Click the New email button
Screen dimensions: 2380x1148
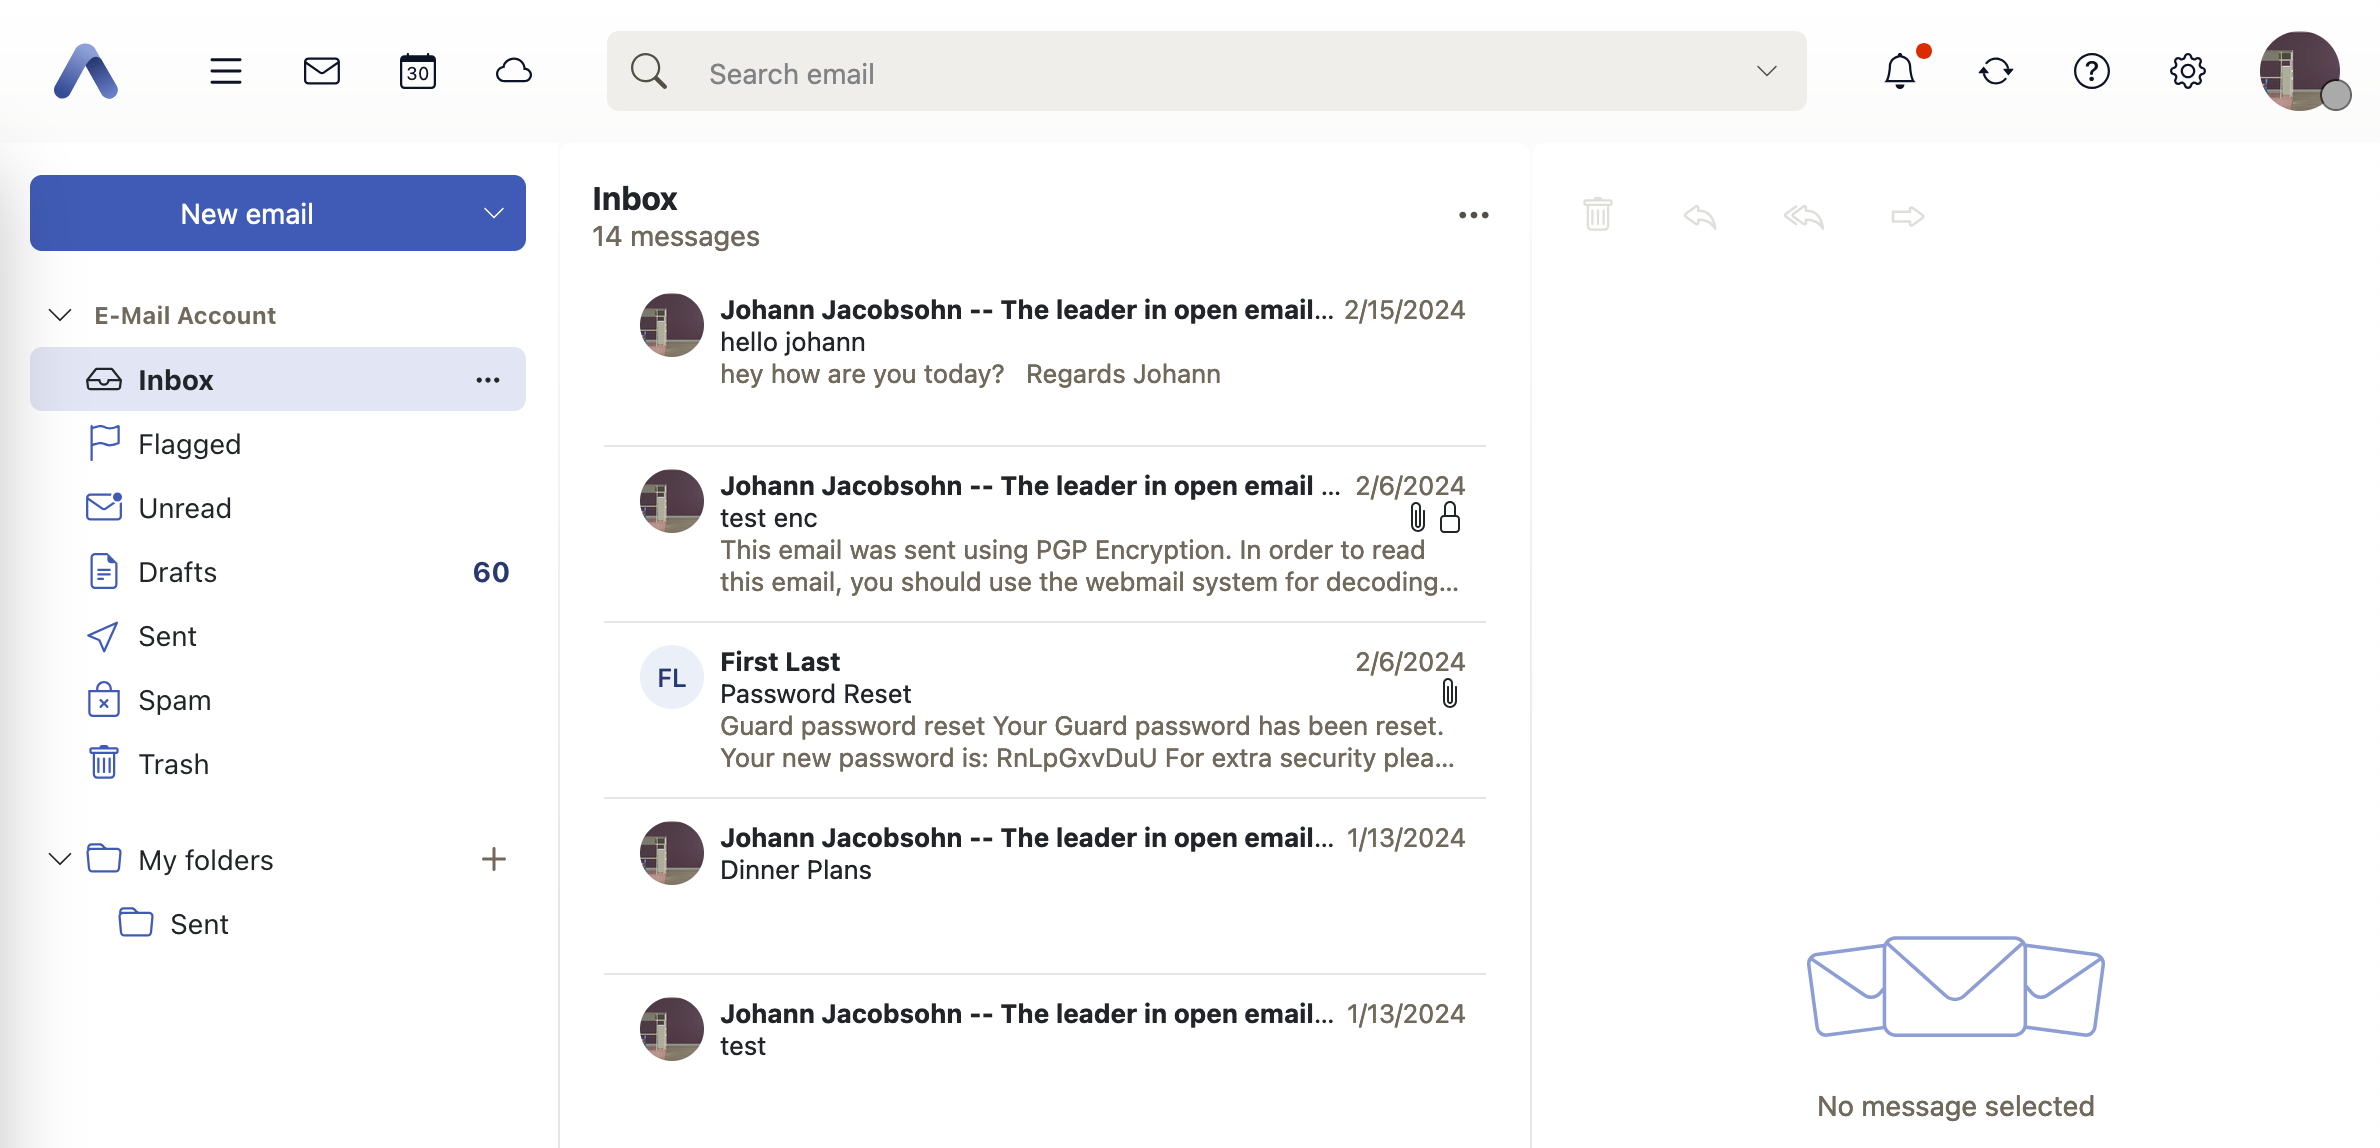pos(247,213)
